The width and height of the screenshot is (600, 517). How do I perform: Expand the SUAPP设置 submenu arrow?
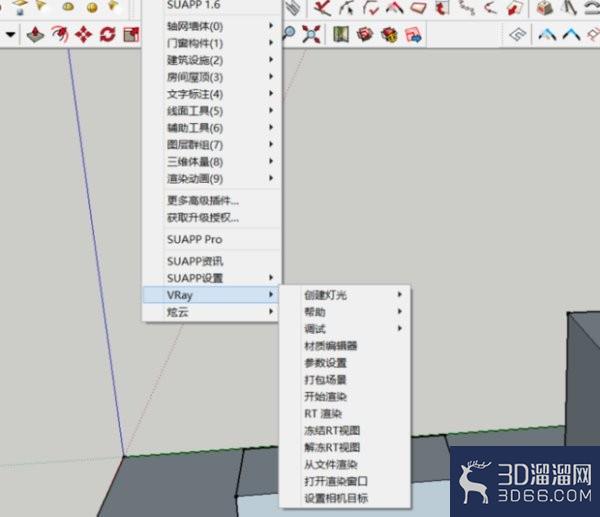[271, 277]
